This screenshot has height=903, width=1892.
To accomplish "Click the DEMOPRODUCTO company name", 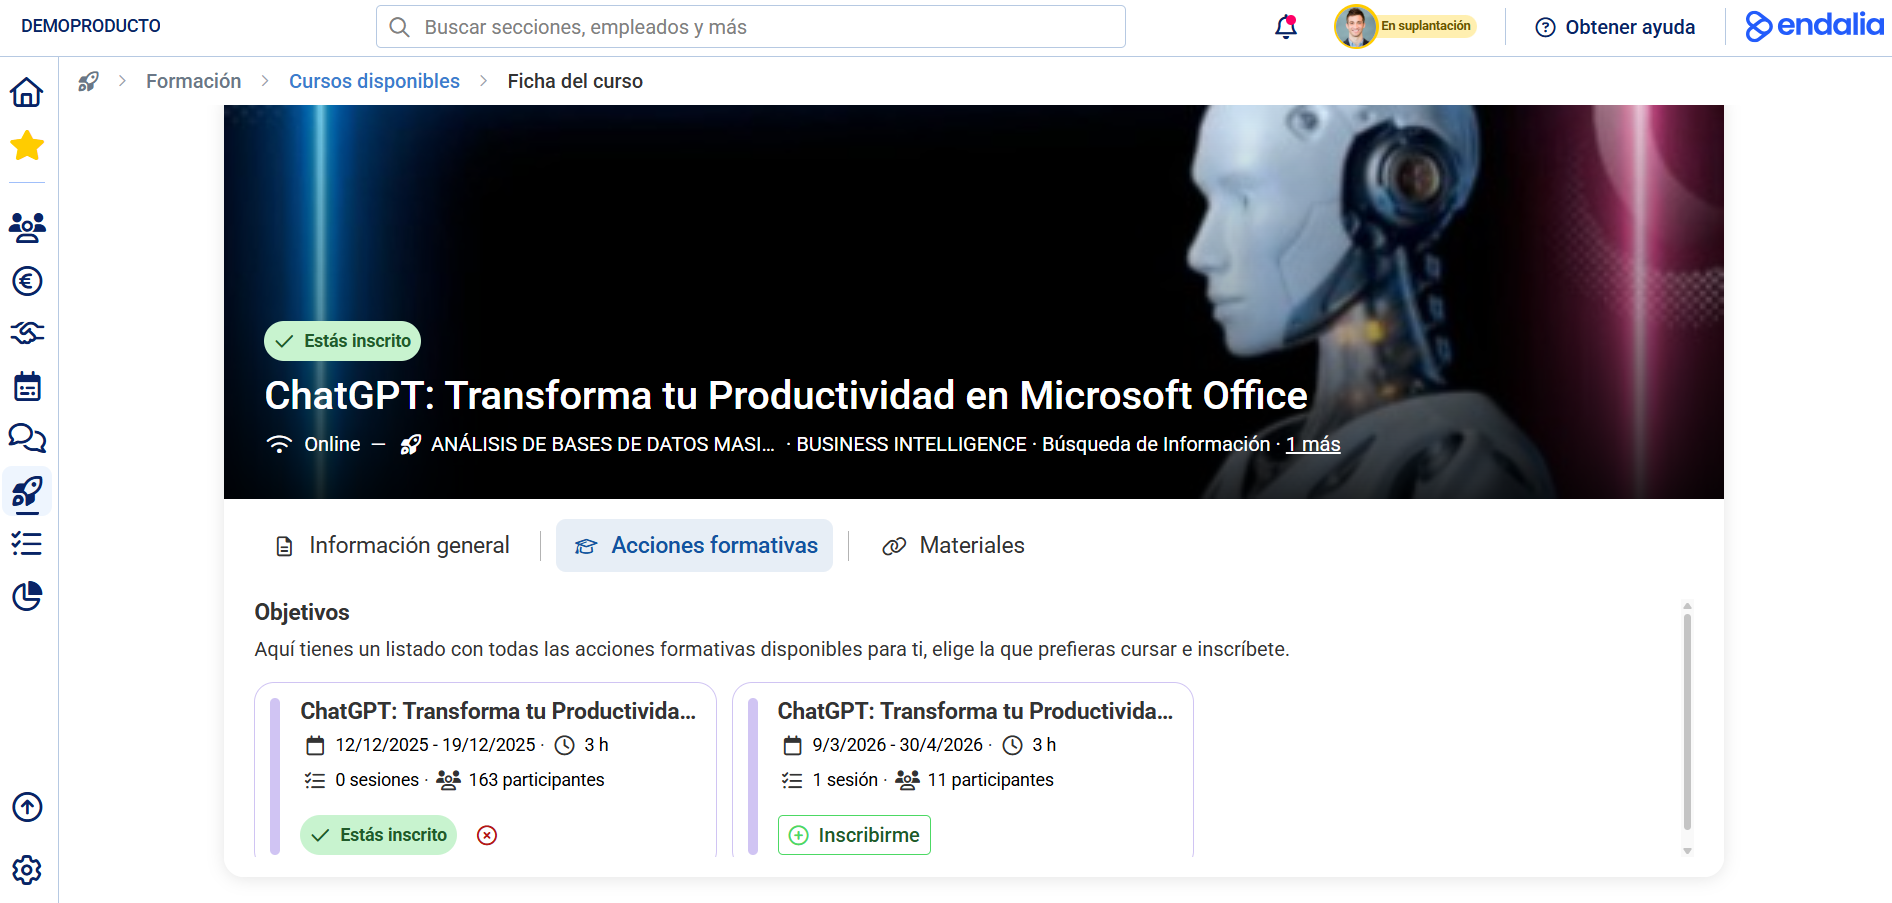I will 91,26.
